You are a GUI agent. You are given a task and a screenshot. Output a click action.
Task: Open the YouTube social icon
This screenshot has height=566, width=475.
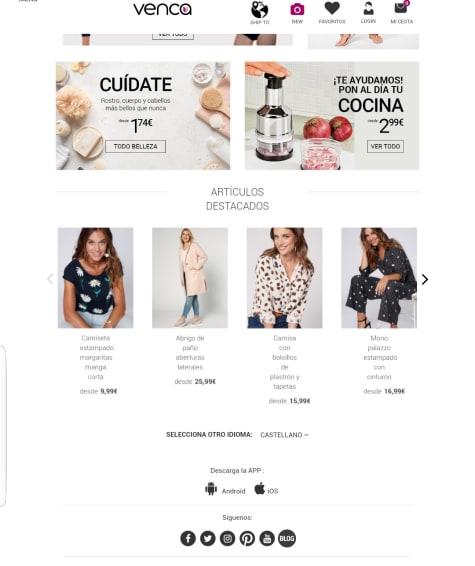267,538
